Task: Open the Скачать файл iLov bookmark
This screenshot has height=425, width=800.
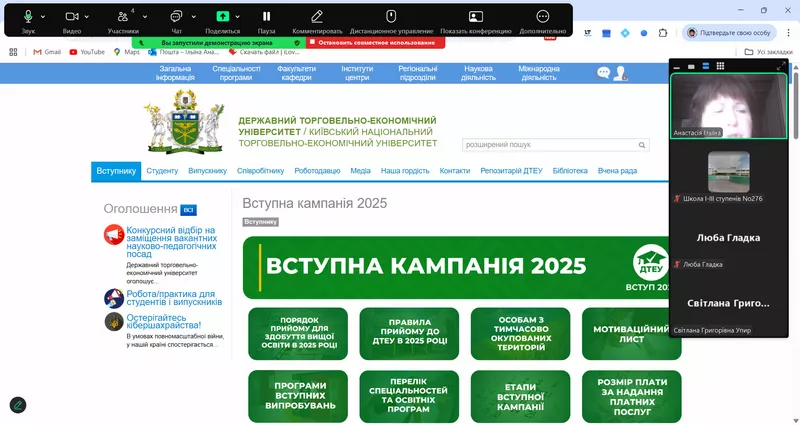Action: pos(264,52)
